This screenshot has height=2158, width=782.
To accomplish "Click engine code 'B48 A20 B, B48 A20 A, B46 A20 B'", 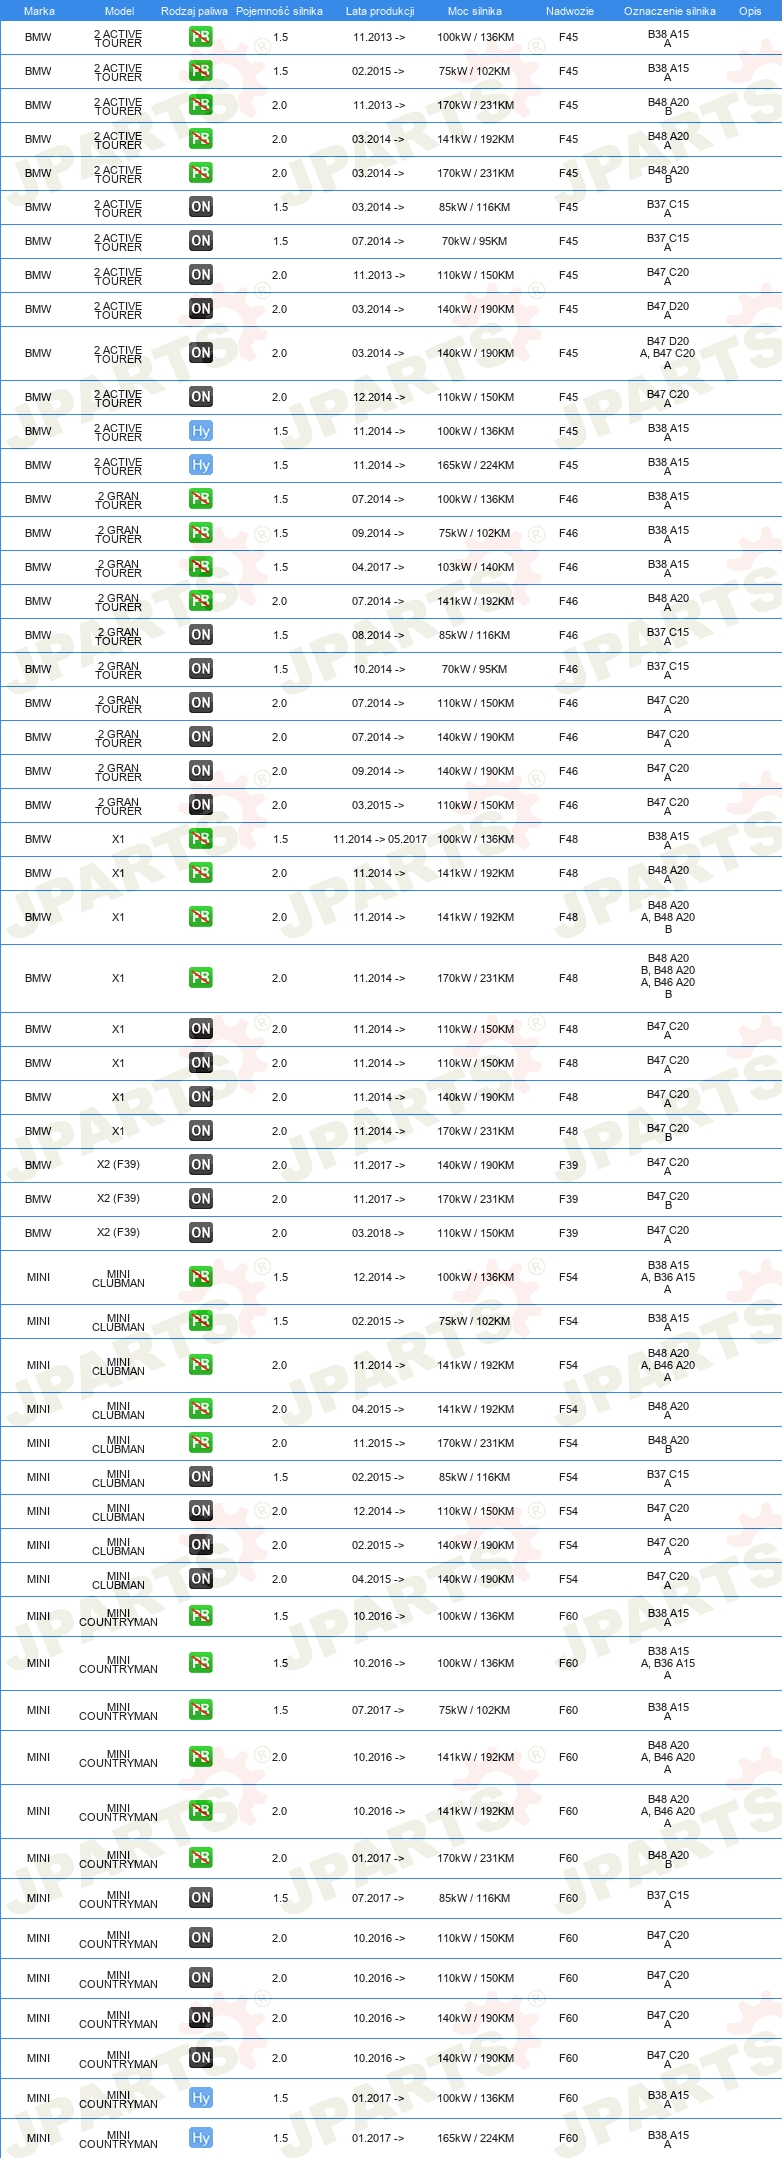I will point(668,976).
